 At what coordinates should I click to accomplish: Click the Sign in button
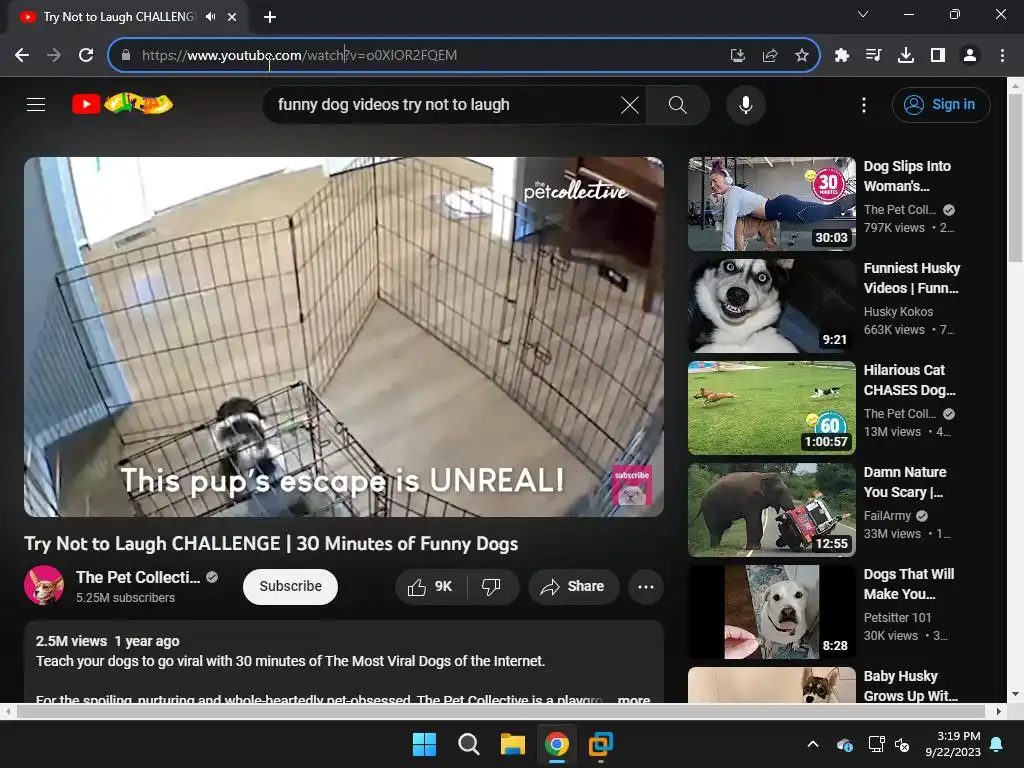point(940,104)
